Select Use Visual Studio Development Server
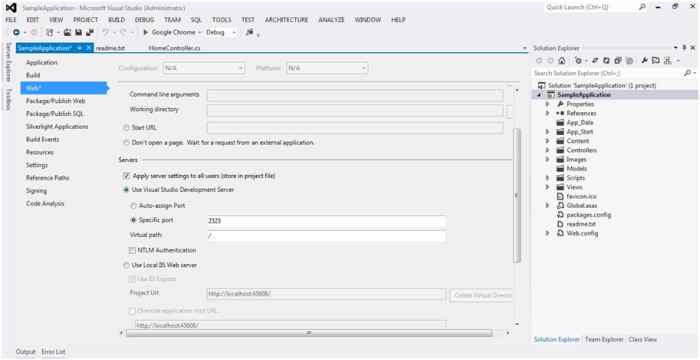This screenshot has width=700, height=360. [x=126, y=190]
